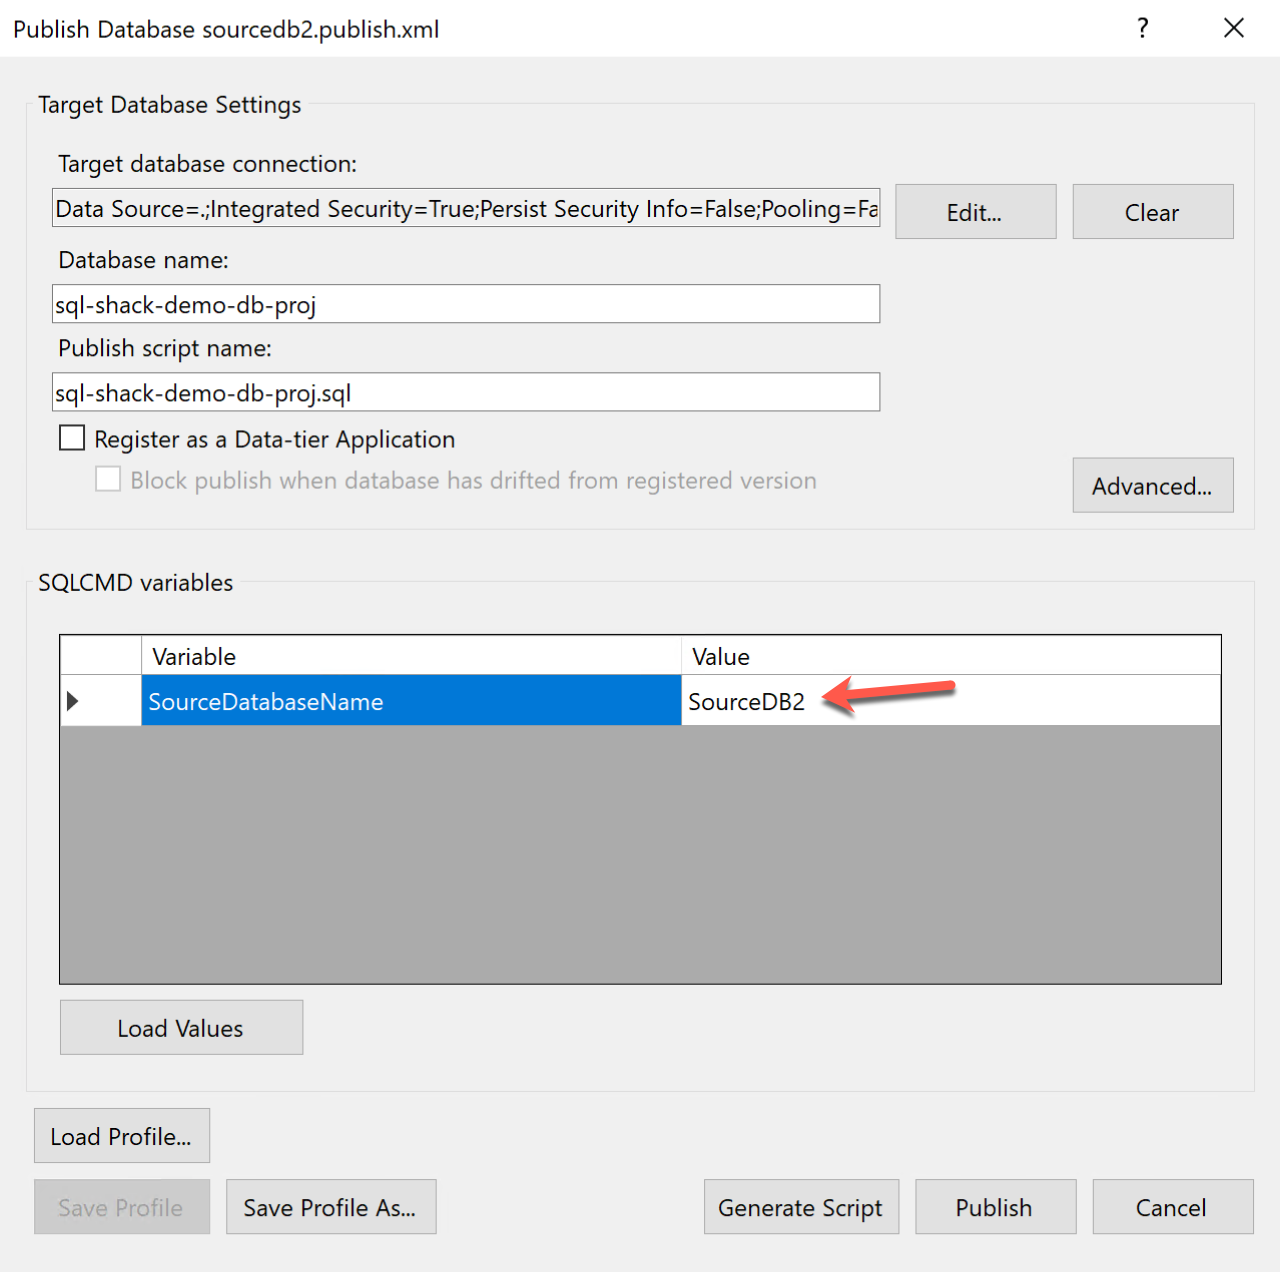Image resolution: width=1280 pixels, height=1272 pixels.
Task: Clear the target database connection
Action: click(1152, 212)
